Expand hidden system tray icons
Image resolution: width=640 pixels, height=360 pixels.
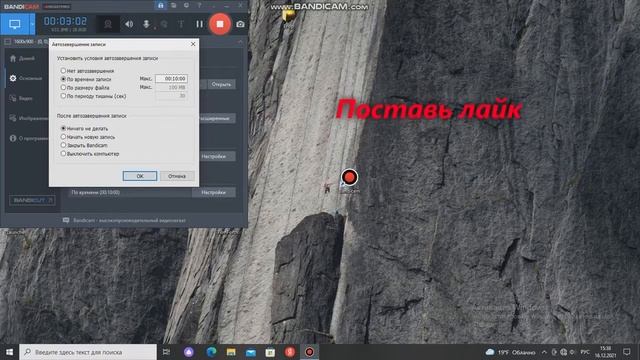[544, 352]
